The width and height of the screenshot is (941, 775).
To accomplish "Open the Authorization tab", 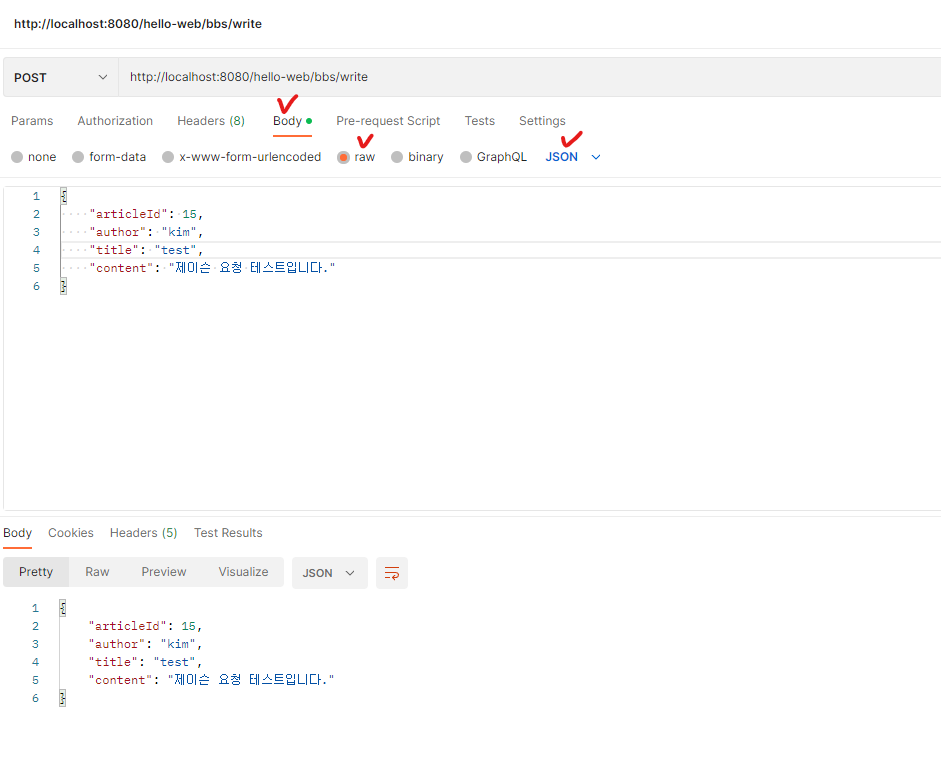I will pyautogui.click(x=115, y=121).
